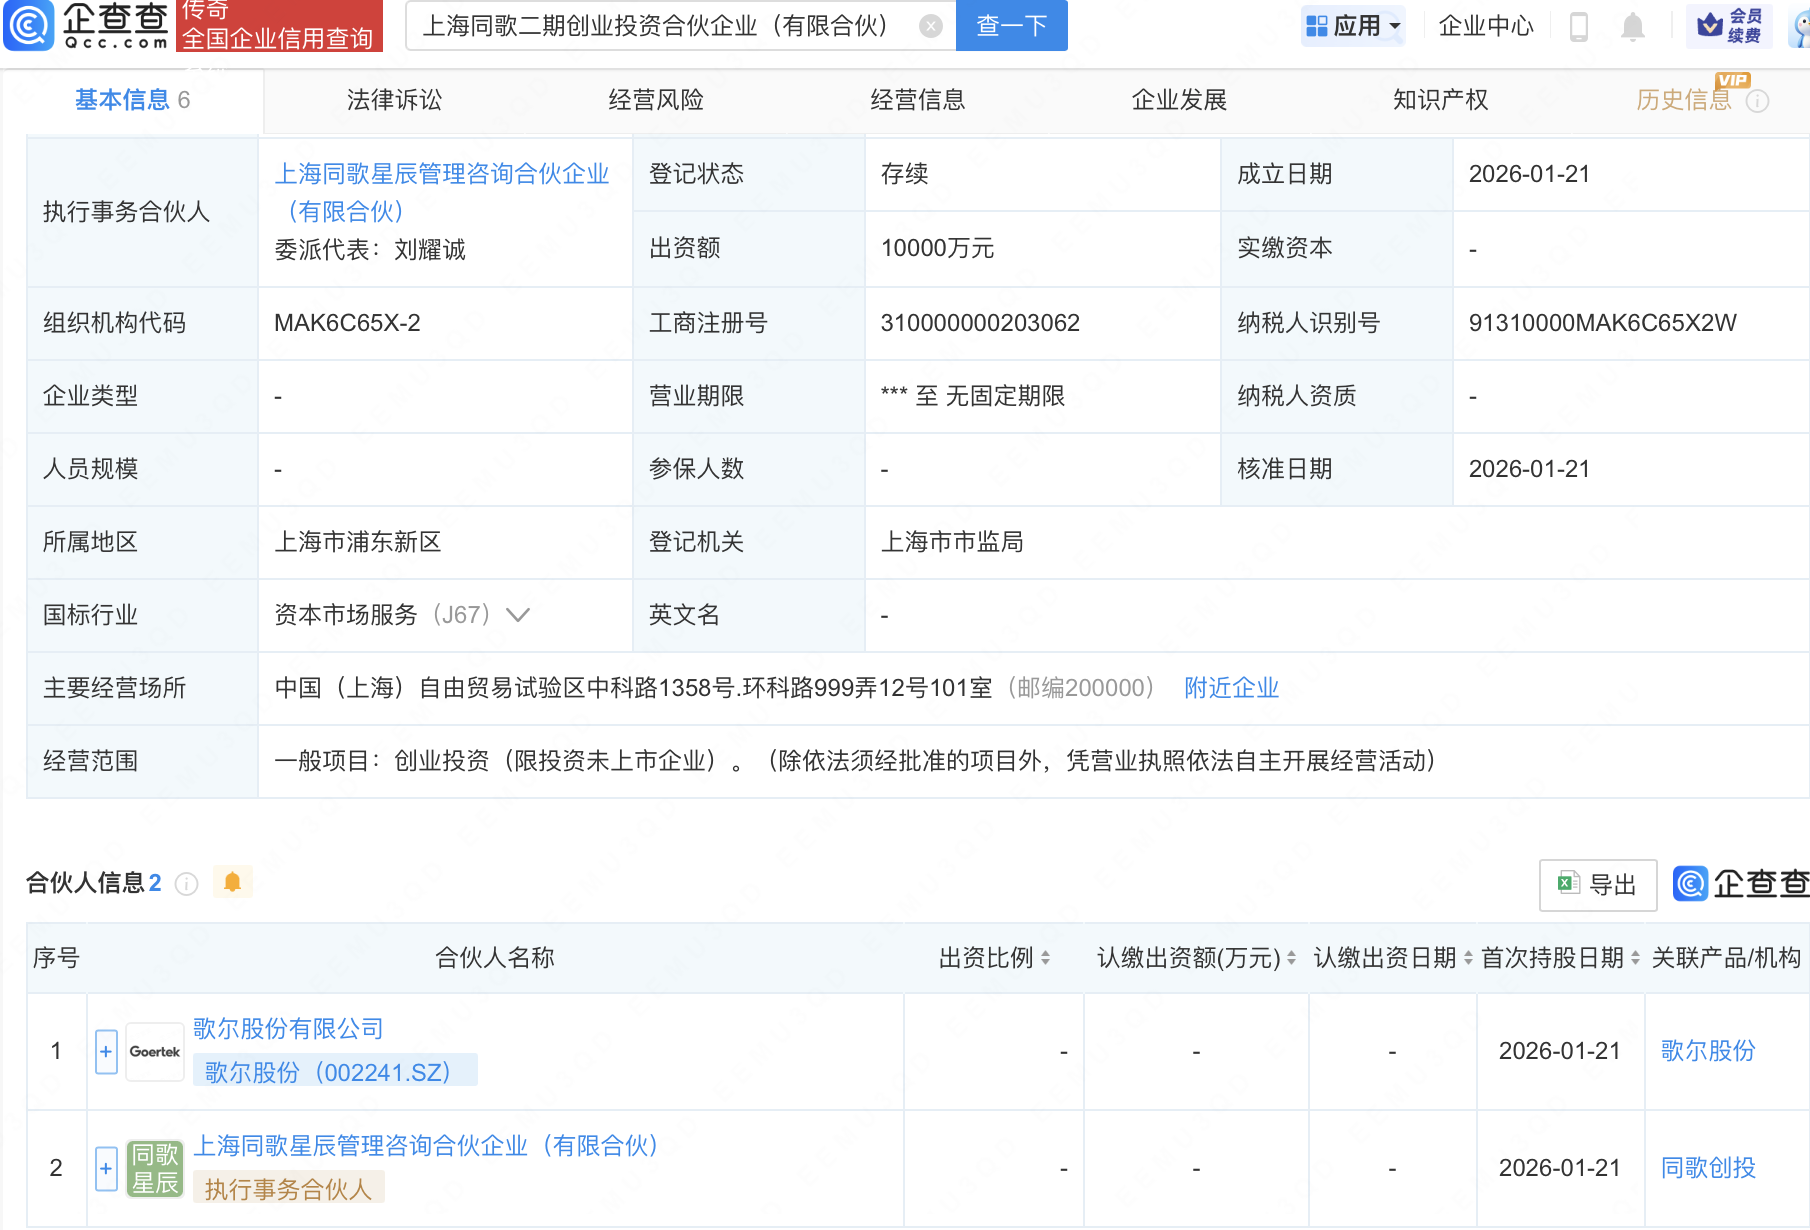Click the info icon beside 合伙人信息 2
Image resolution: width=1810 pixels, height=1230 pixels.
tap(186, 884)
